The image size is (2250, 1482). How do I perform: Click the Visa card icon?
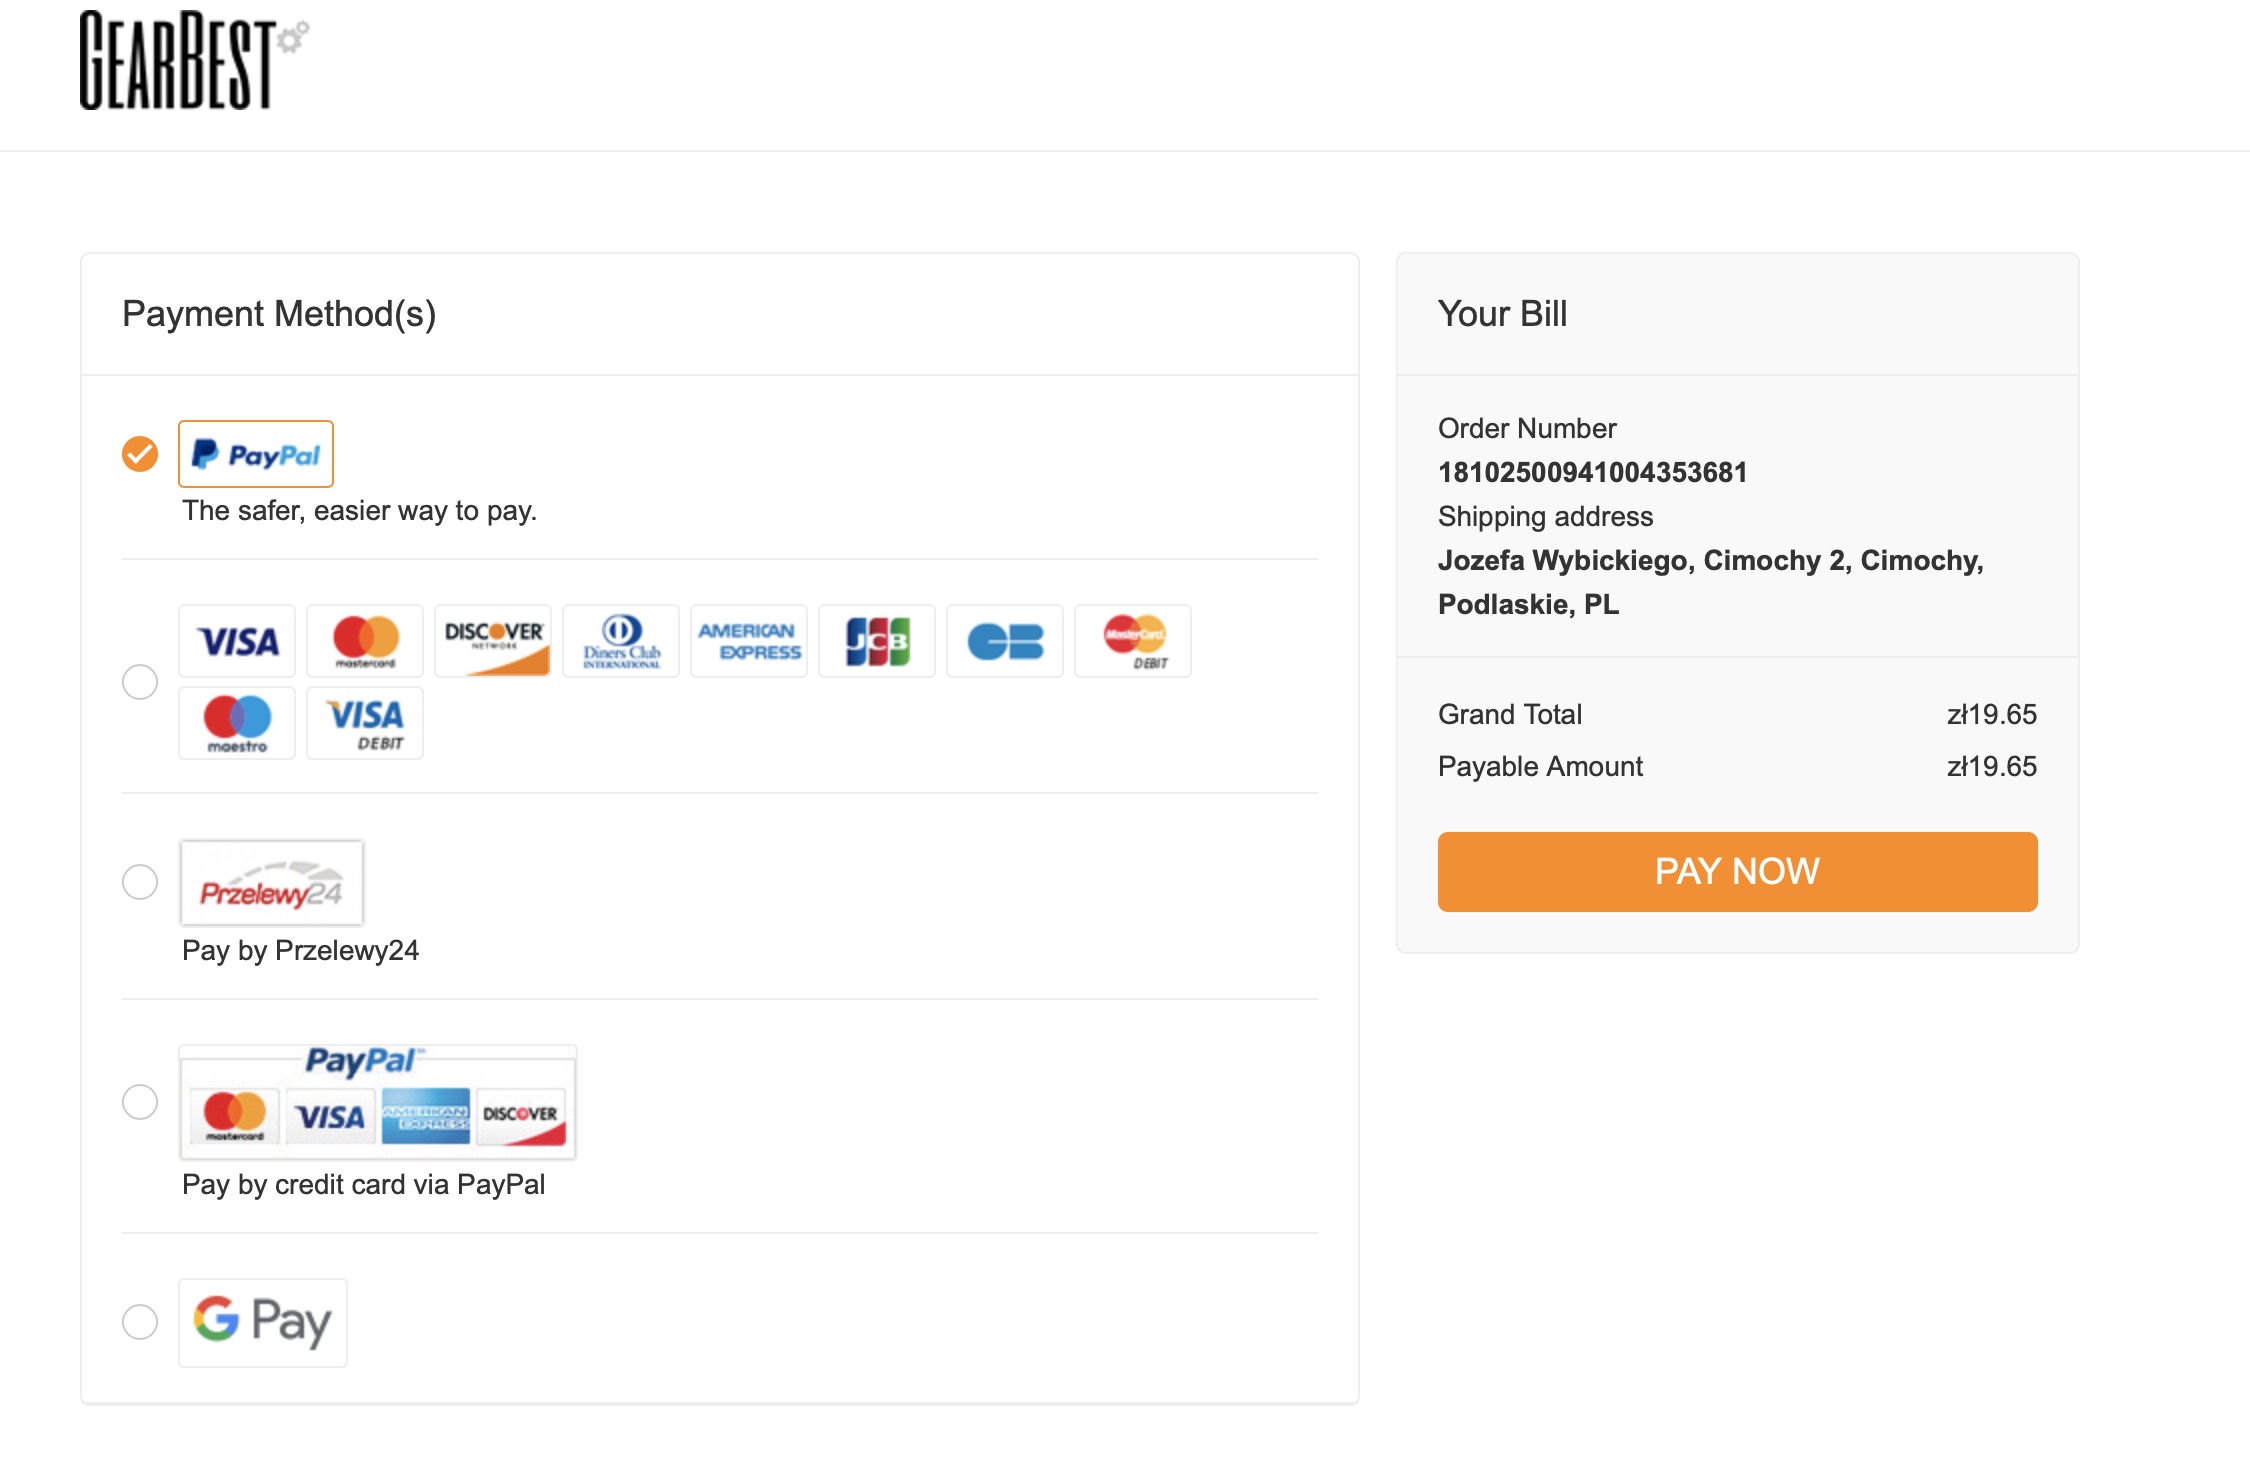click(237, 641)
